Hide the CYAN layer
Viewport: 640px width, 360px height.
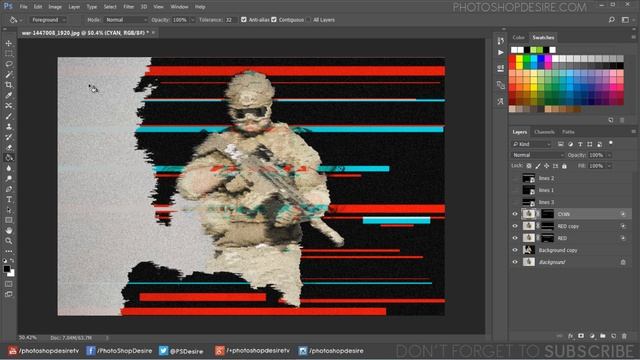(x=515, y=214)
